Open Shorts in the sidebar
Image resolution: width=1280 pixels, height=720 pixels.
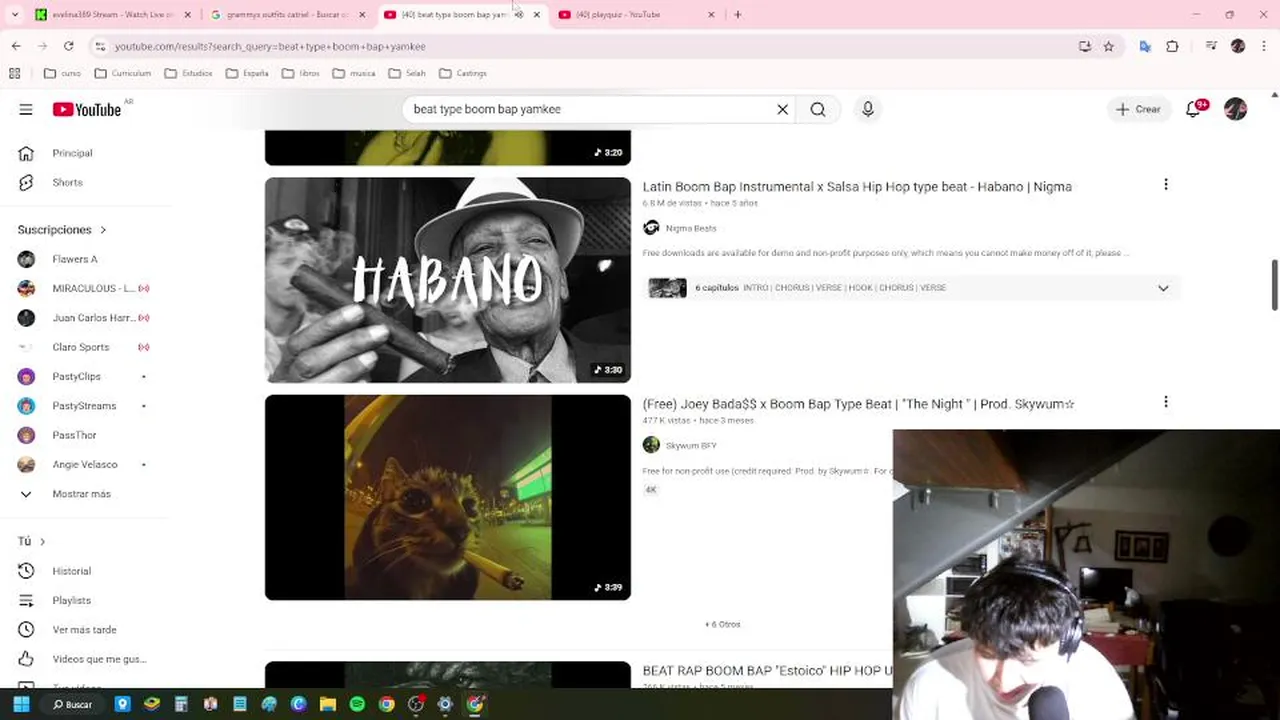pyautogui.click(x=67, y=182)
